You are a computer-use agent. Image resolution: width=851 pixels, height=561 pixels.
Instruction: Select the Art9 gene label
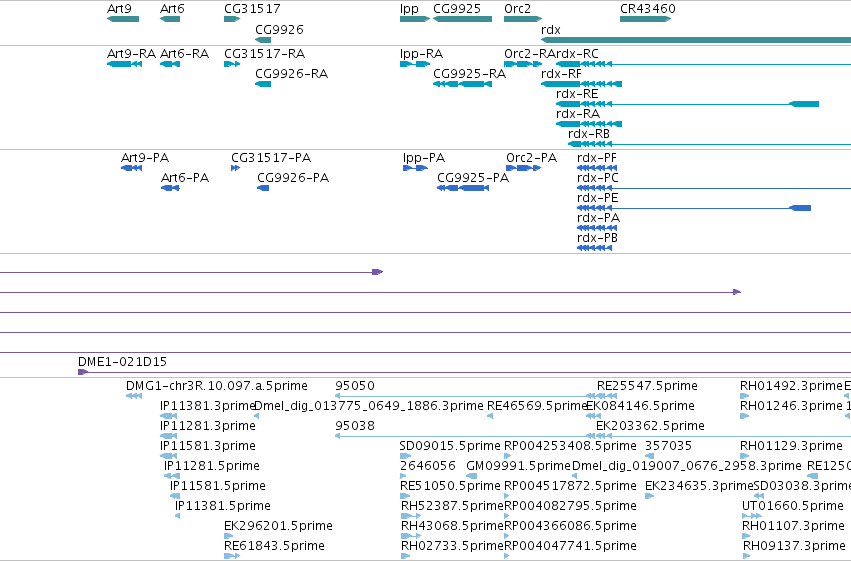coord(119,9)
